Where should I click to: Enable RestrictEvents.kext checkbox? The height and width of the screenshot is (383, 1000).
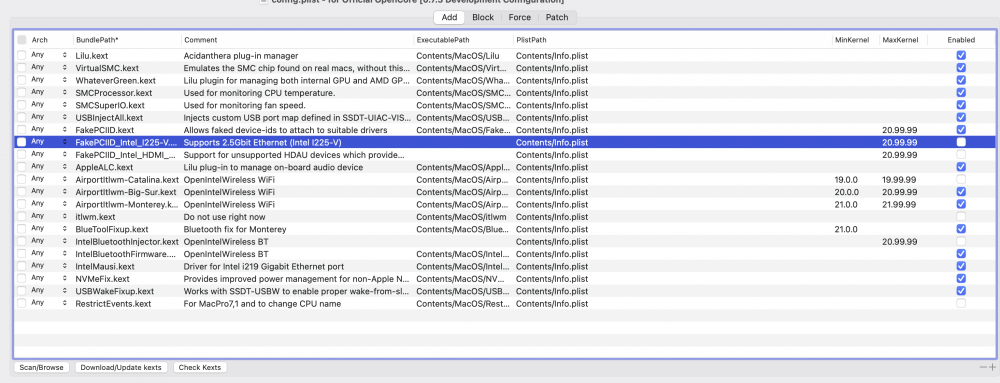(961, 303)
